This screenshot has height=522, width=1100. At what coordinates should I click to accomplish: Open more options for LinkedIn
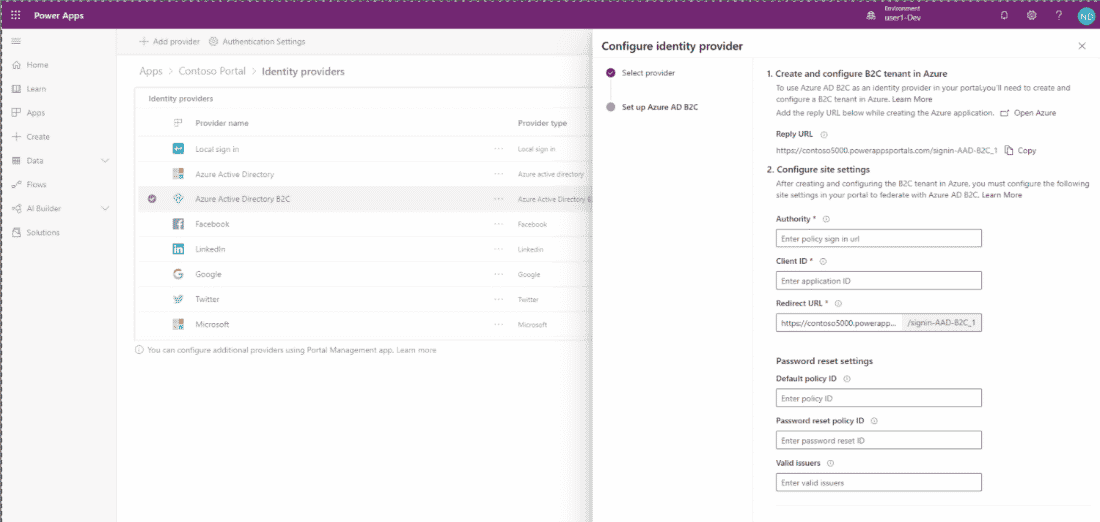(498, 249)
